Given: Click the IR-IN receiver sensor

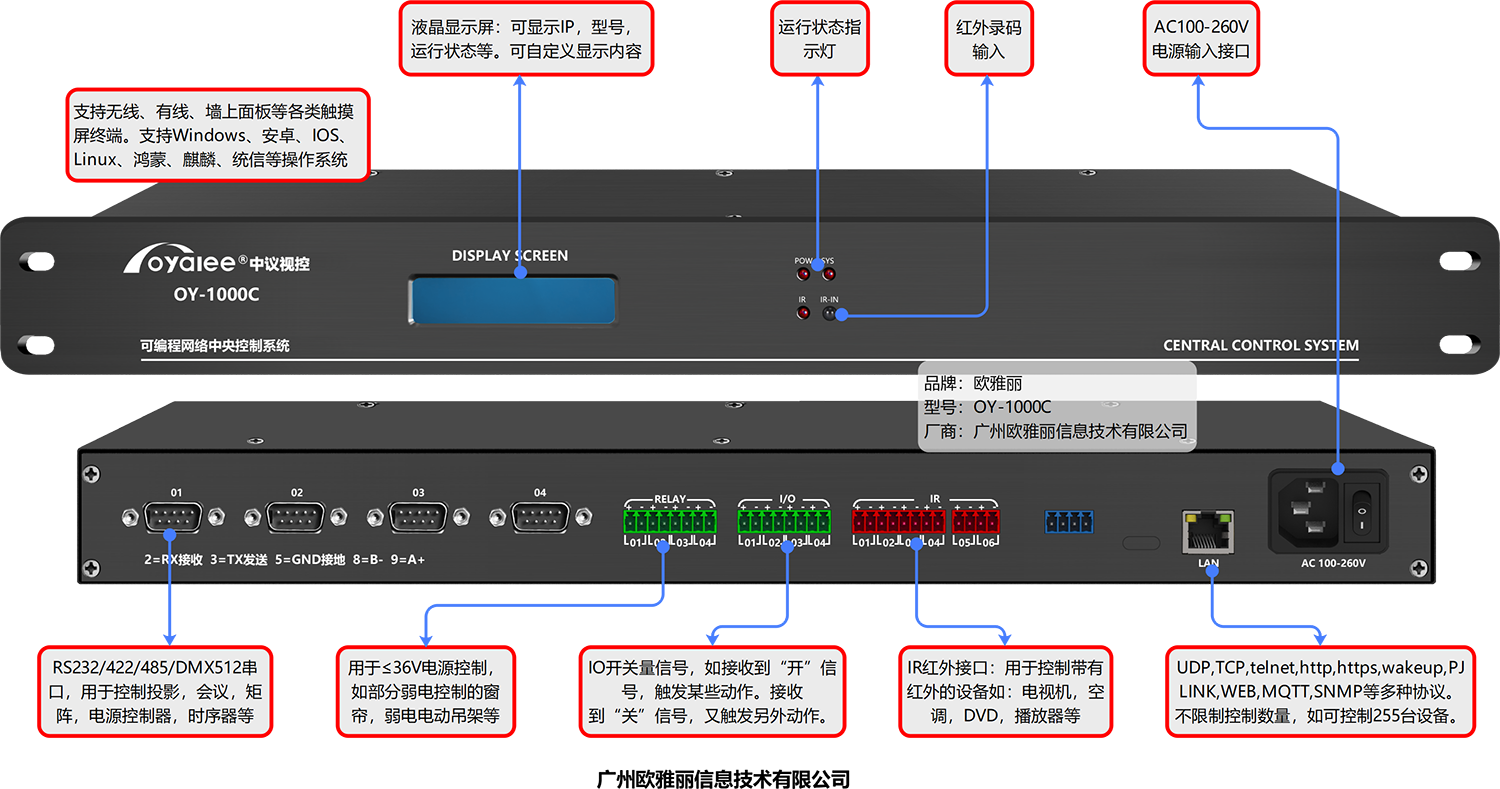Looking at the screenshot, I should tap(829, 313).
